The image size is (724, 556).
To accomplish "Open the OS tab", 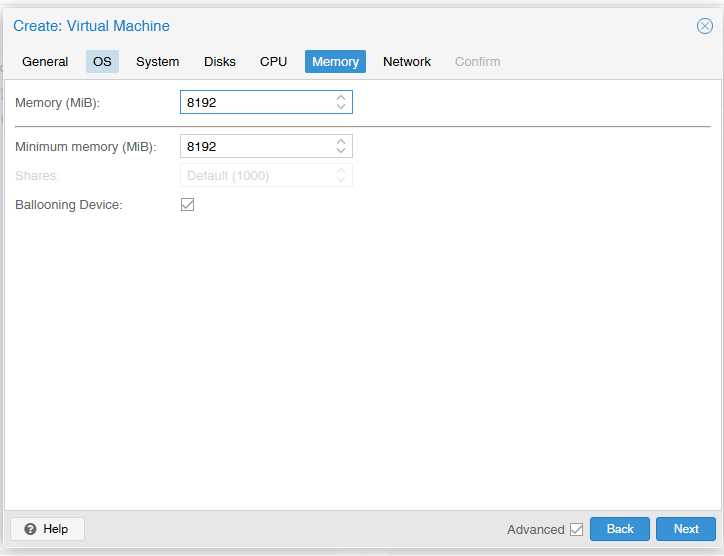I will (x=102, y=61).
